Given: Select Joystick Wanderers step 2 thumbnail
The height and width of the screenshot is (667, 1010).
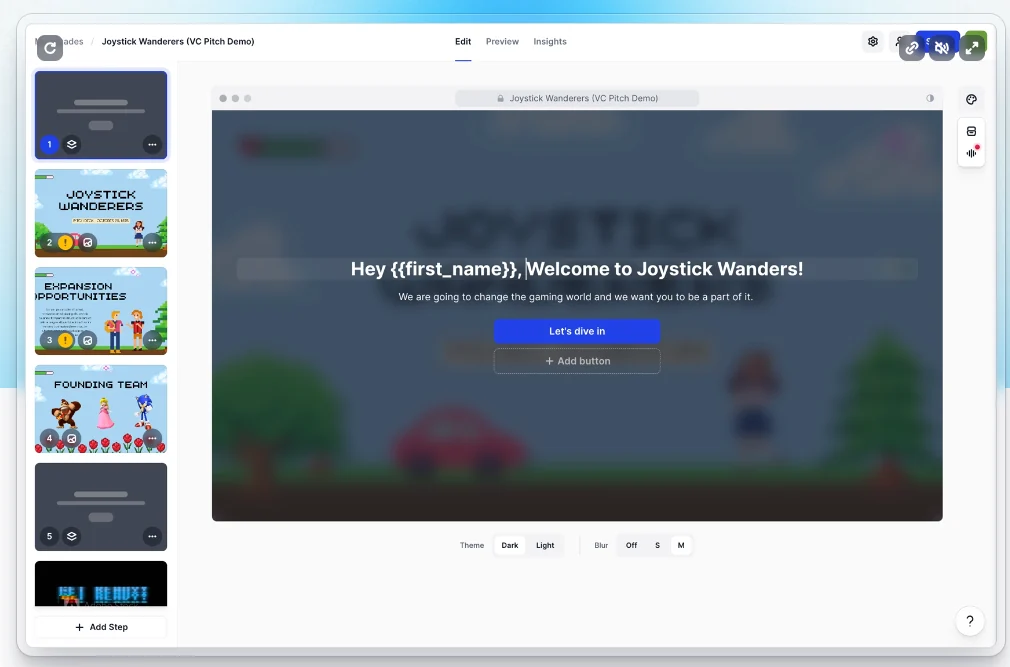Looking at the screenshot, I should [101, 213].
